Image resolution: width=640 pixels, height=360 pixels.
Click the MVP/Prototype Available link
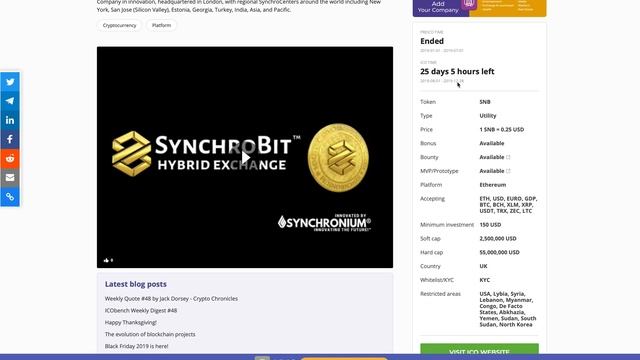tap(491, 171)
